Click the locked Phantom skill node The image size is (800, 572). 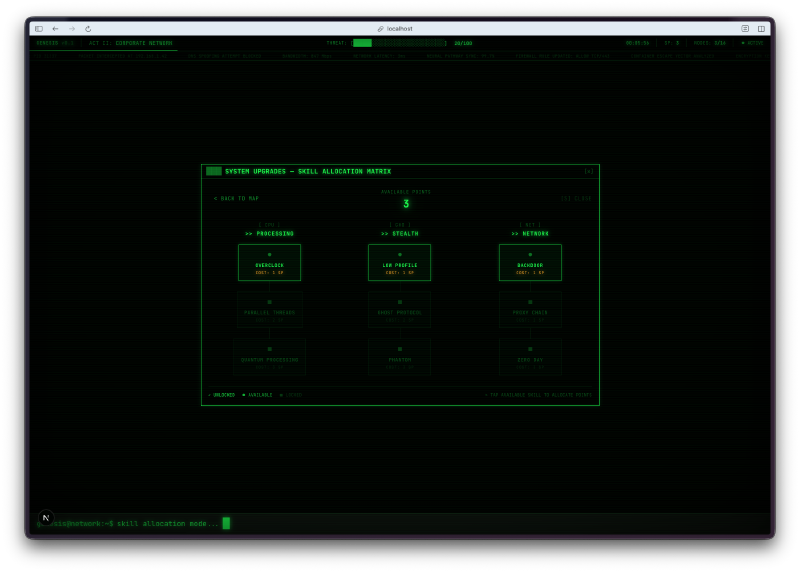(399, 356)
